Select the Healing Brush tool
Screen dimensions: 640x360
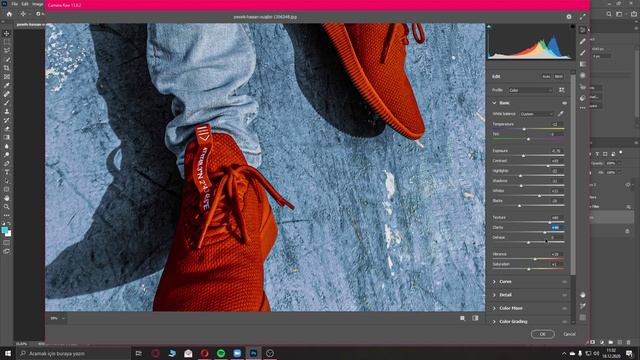[7, 94]
